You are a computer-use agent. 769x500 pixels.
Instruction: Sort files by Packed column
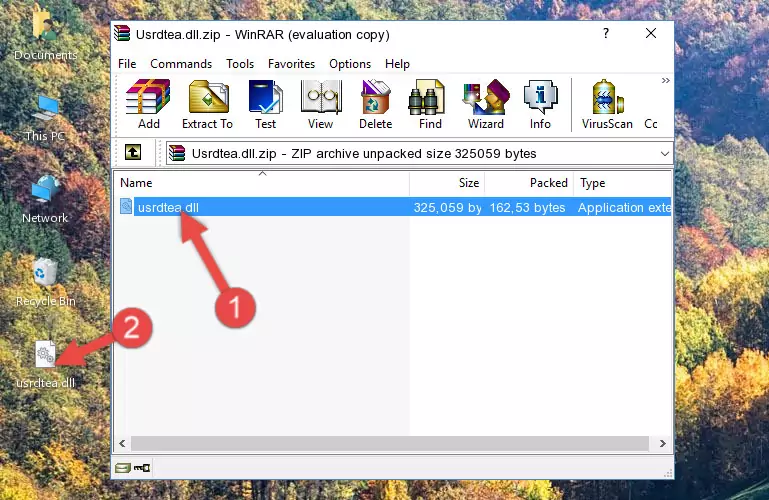click(x=529, y=183)
